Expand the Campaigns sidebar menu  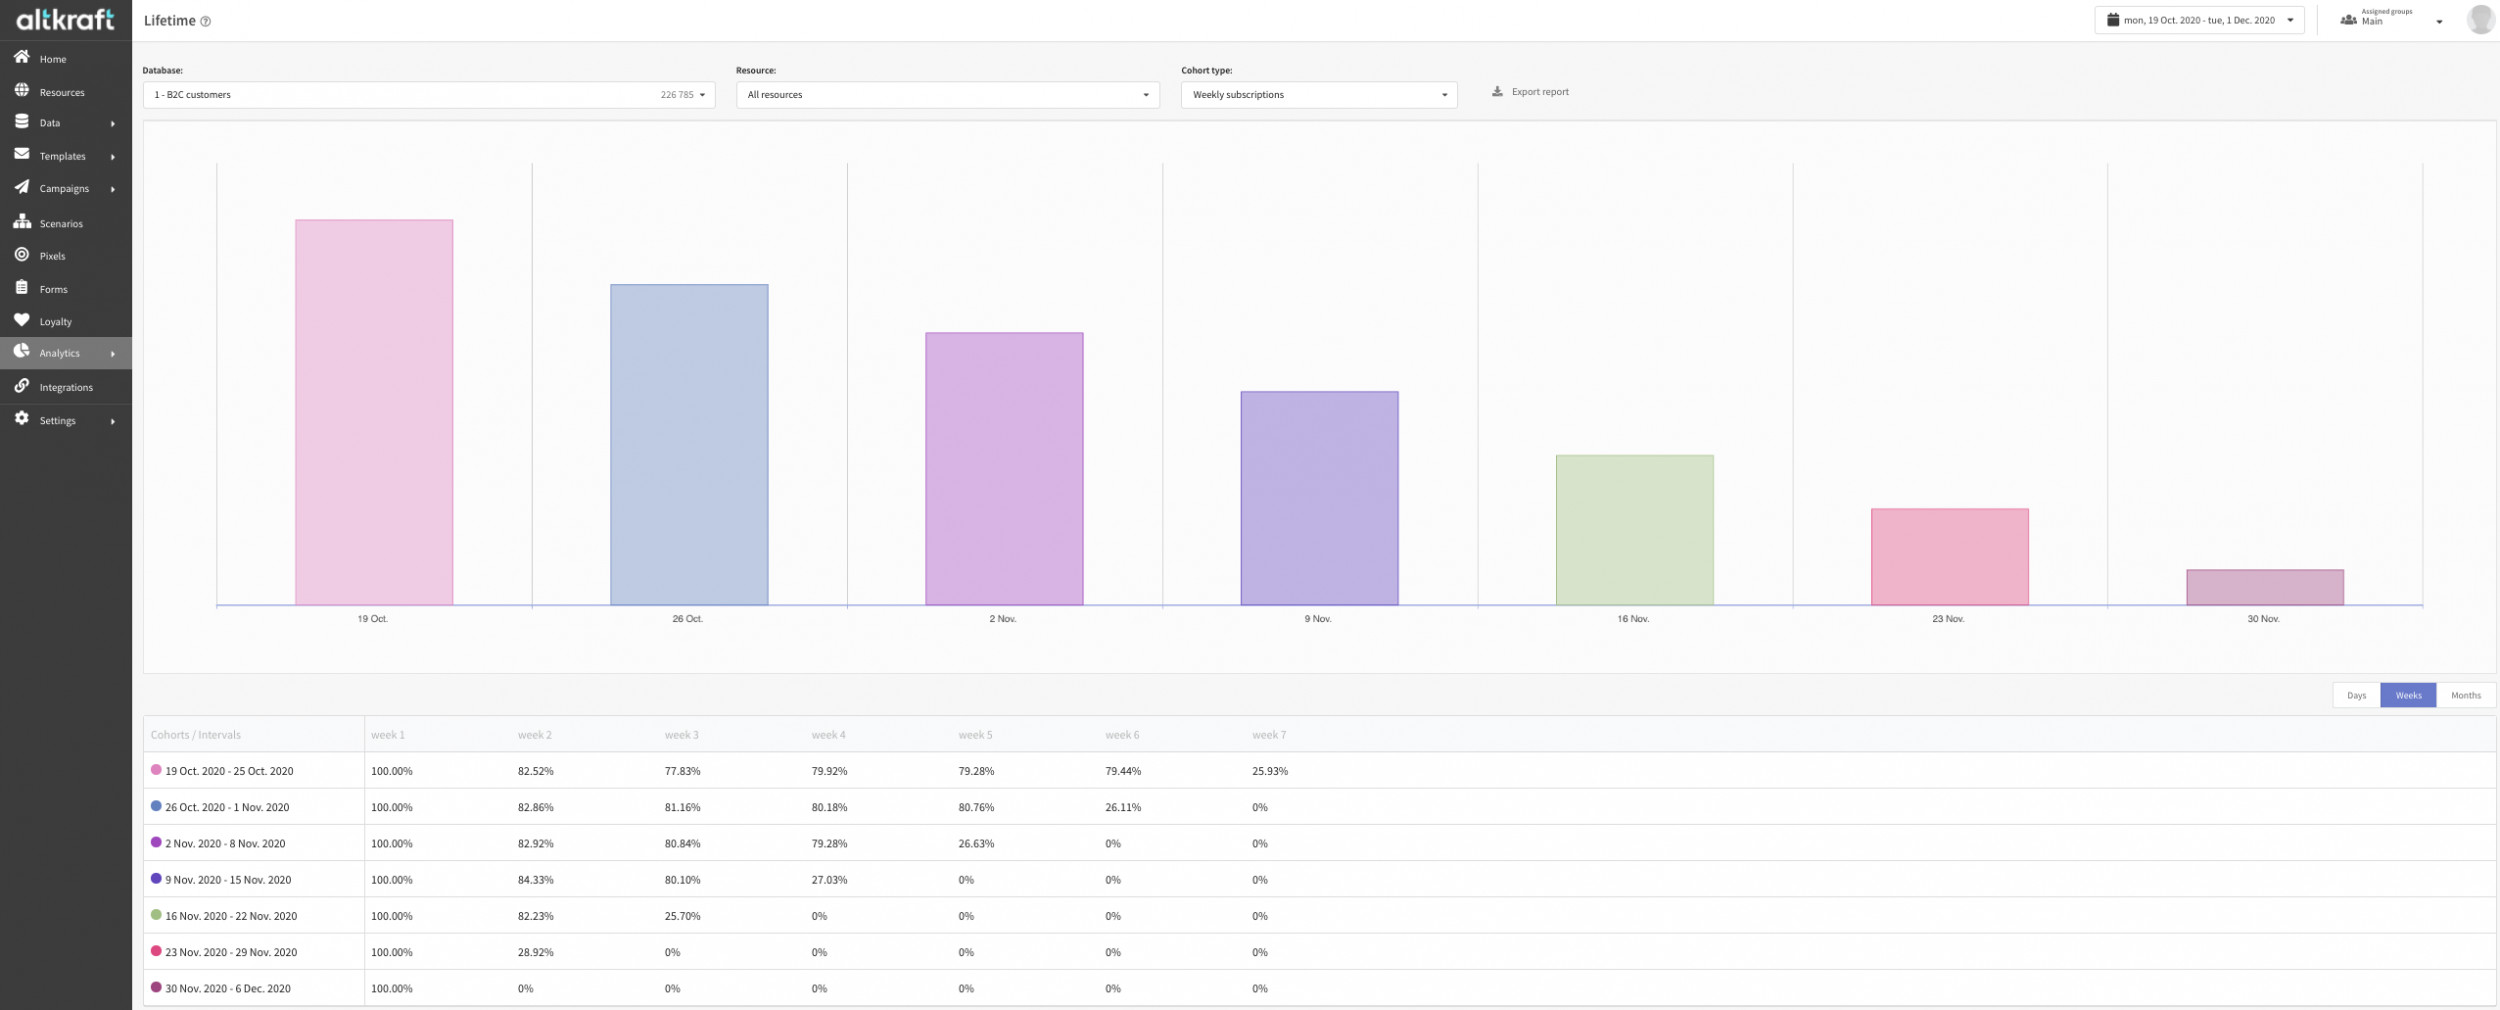tap(66, 188)
